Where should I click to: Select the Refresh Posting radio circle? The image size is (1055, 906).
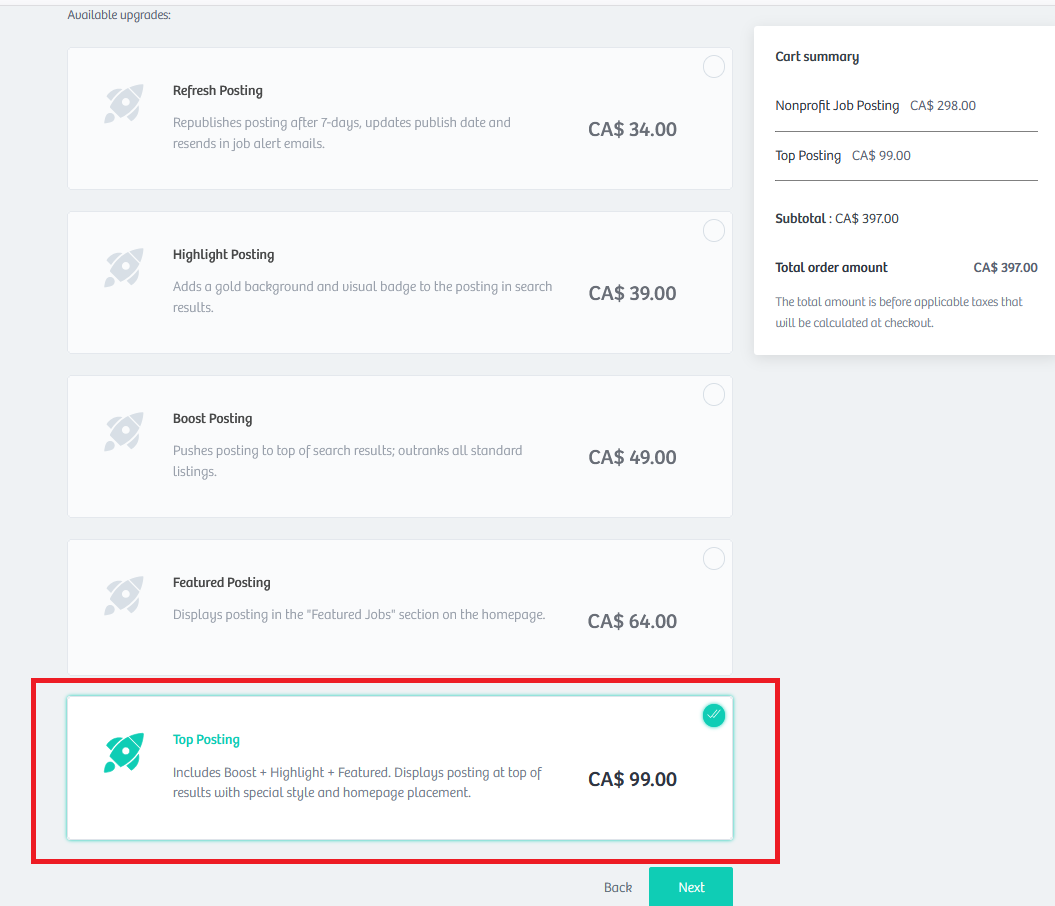click(713, 67)
